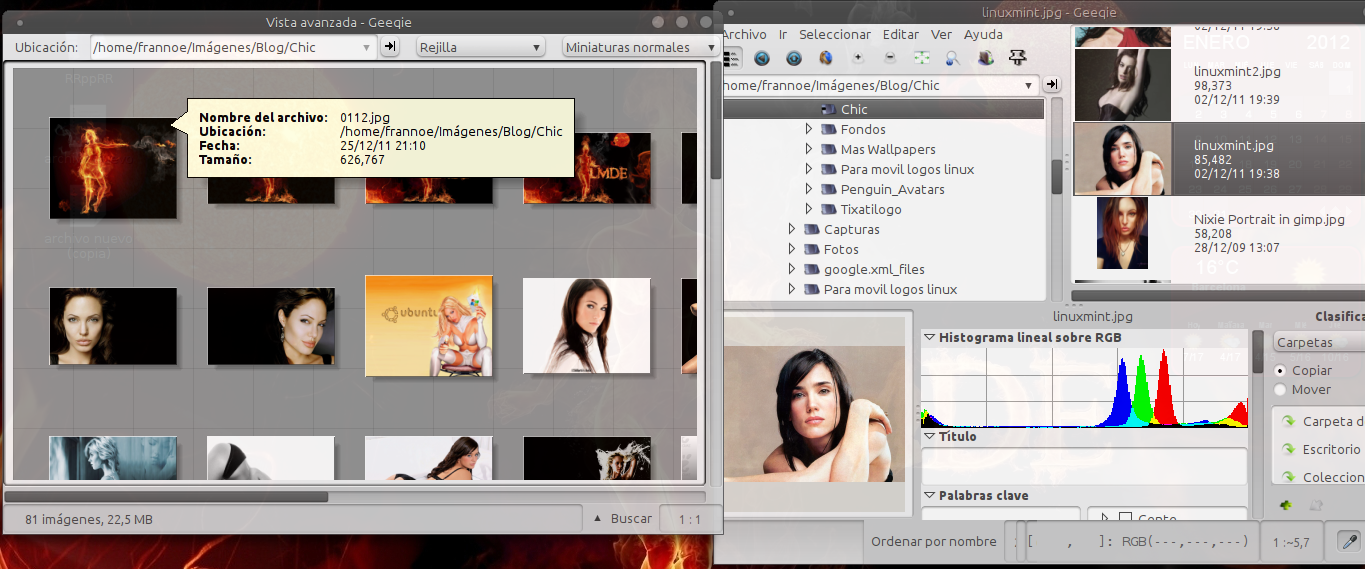Click the green arrow beside Coleccion
Viewport: 1365px width, 569px height.
(x=1288, y=478)
